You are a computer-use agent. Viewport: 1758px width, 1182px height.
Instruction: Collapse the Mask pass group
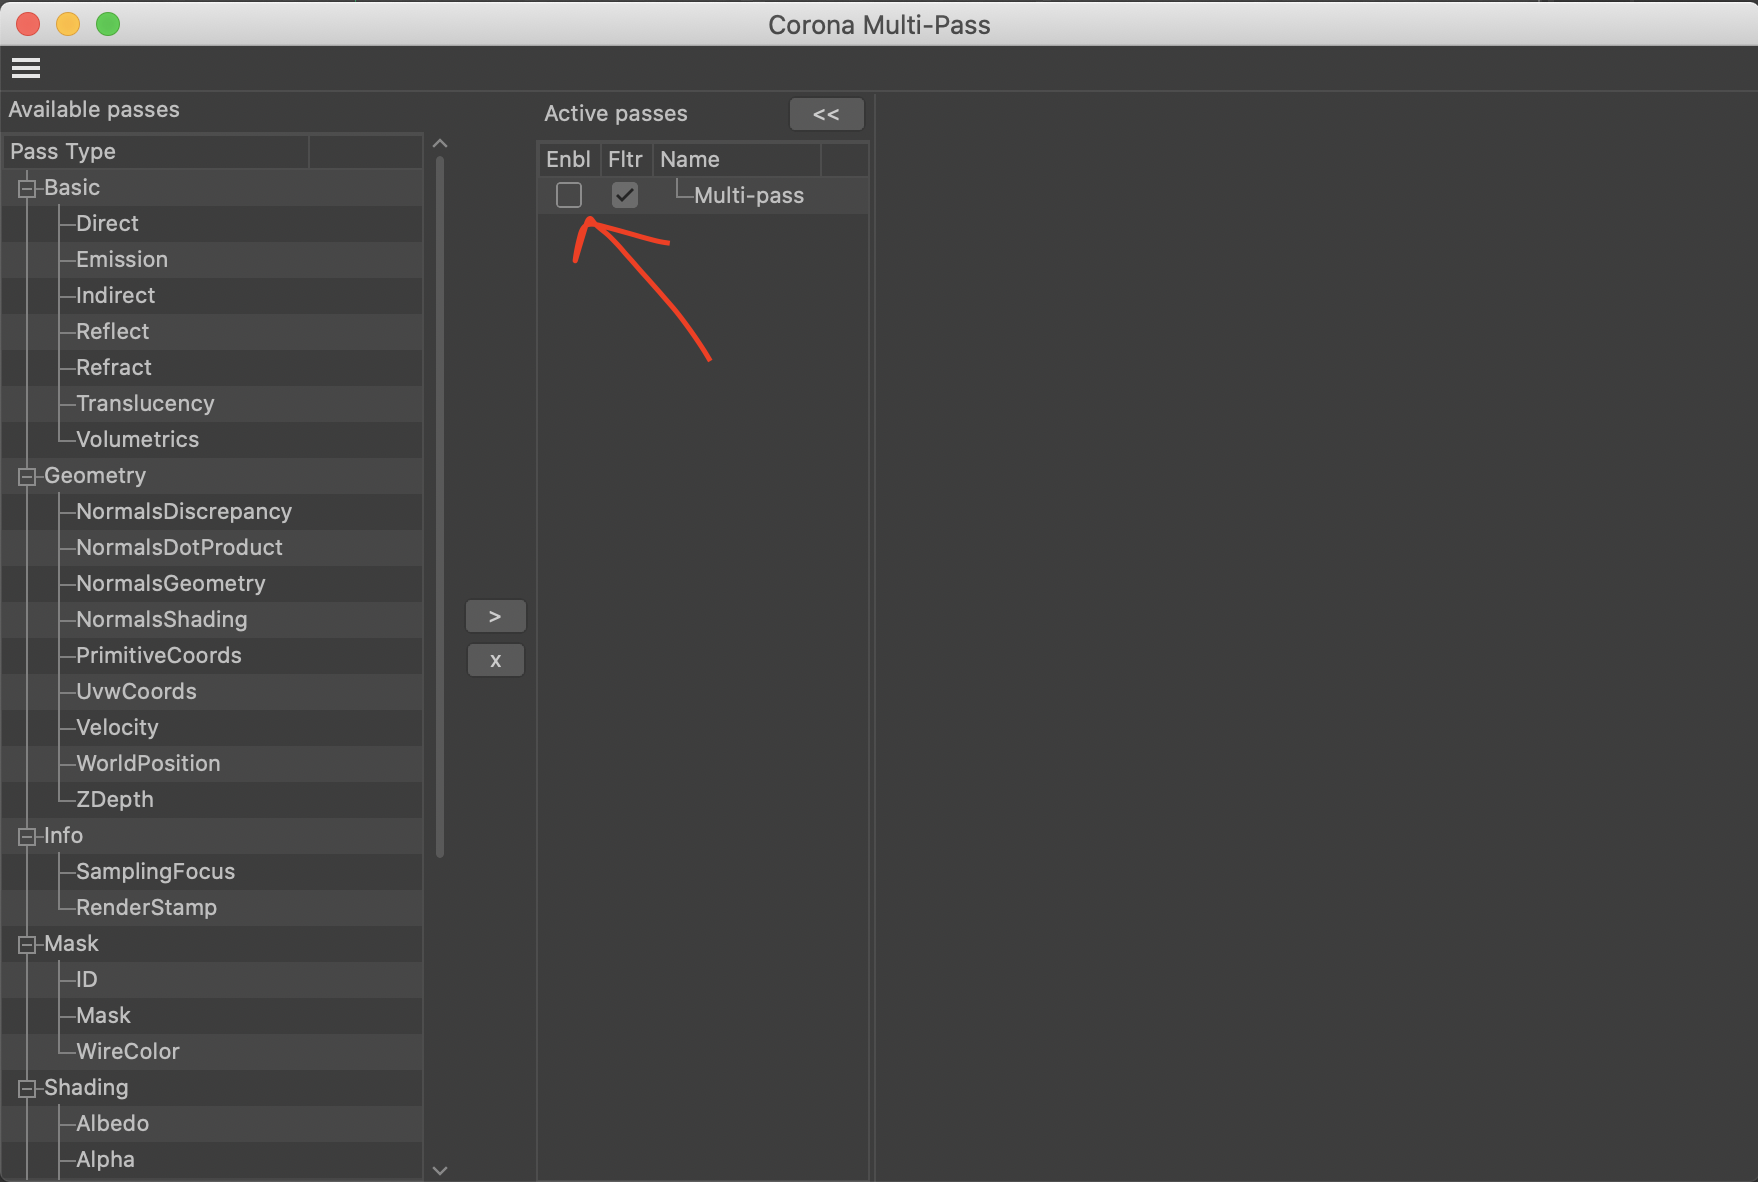(x=27, y=944)
